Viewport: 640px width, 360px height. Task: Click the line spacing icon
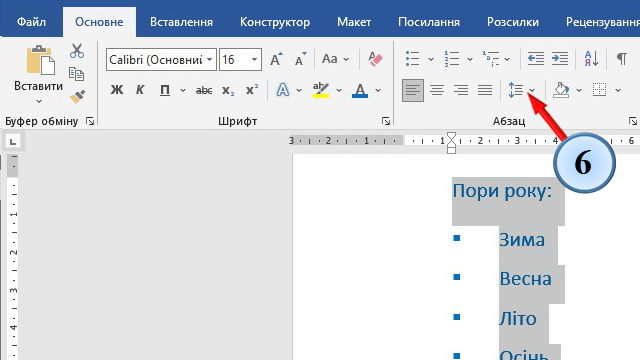tap(516, 90)
